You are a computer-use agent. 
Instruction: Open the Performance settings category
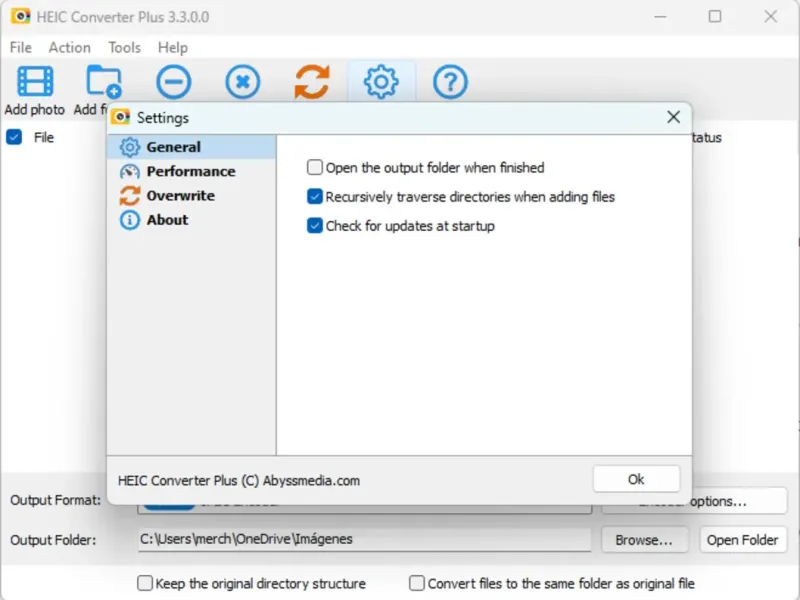[x=192, y=171]
